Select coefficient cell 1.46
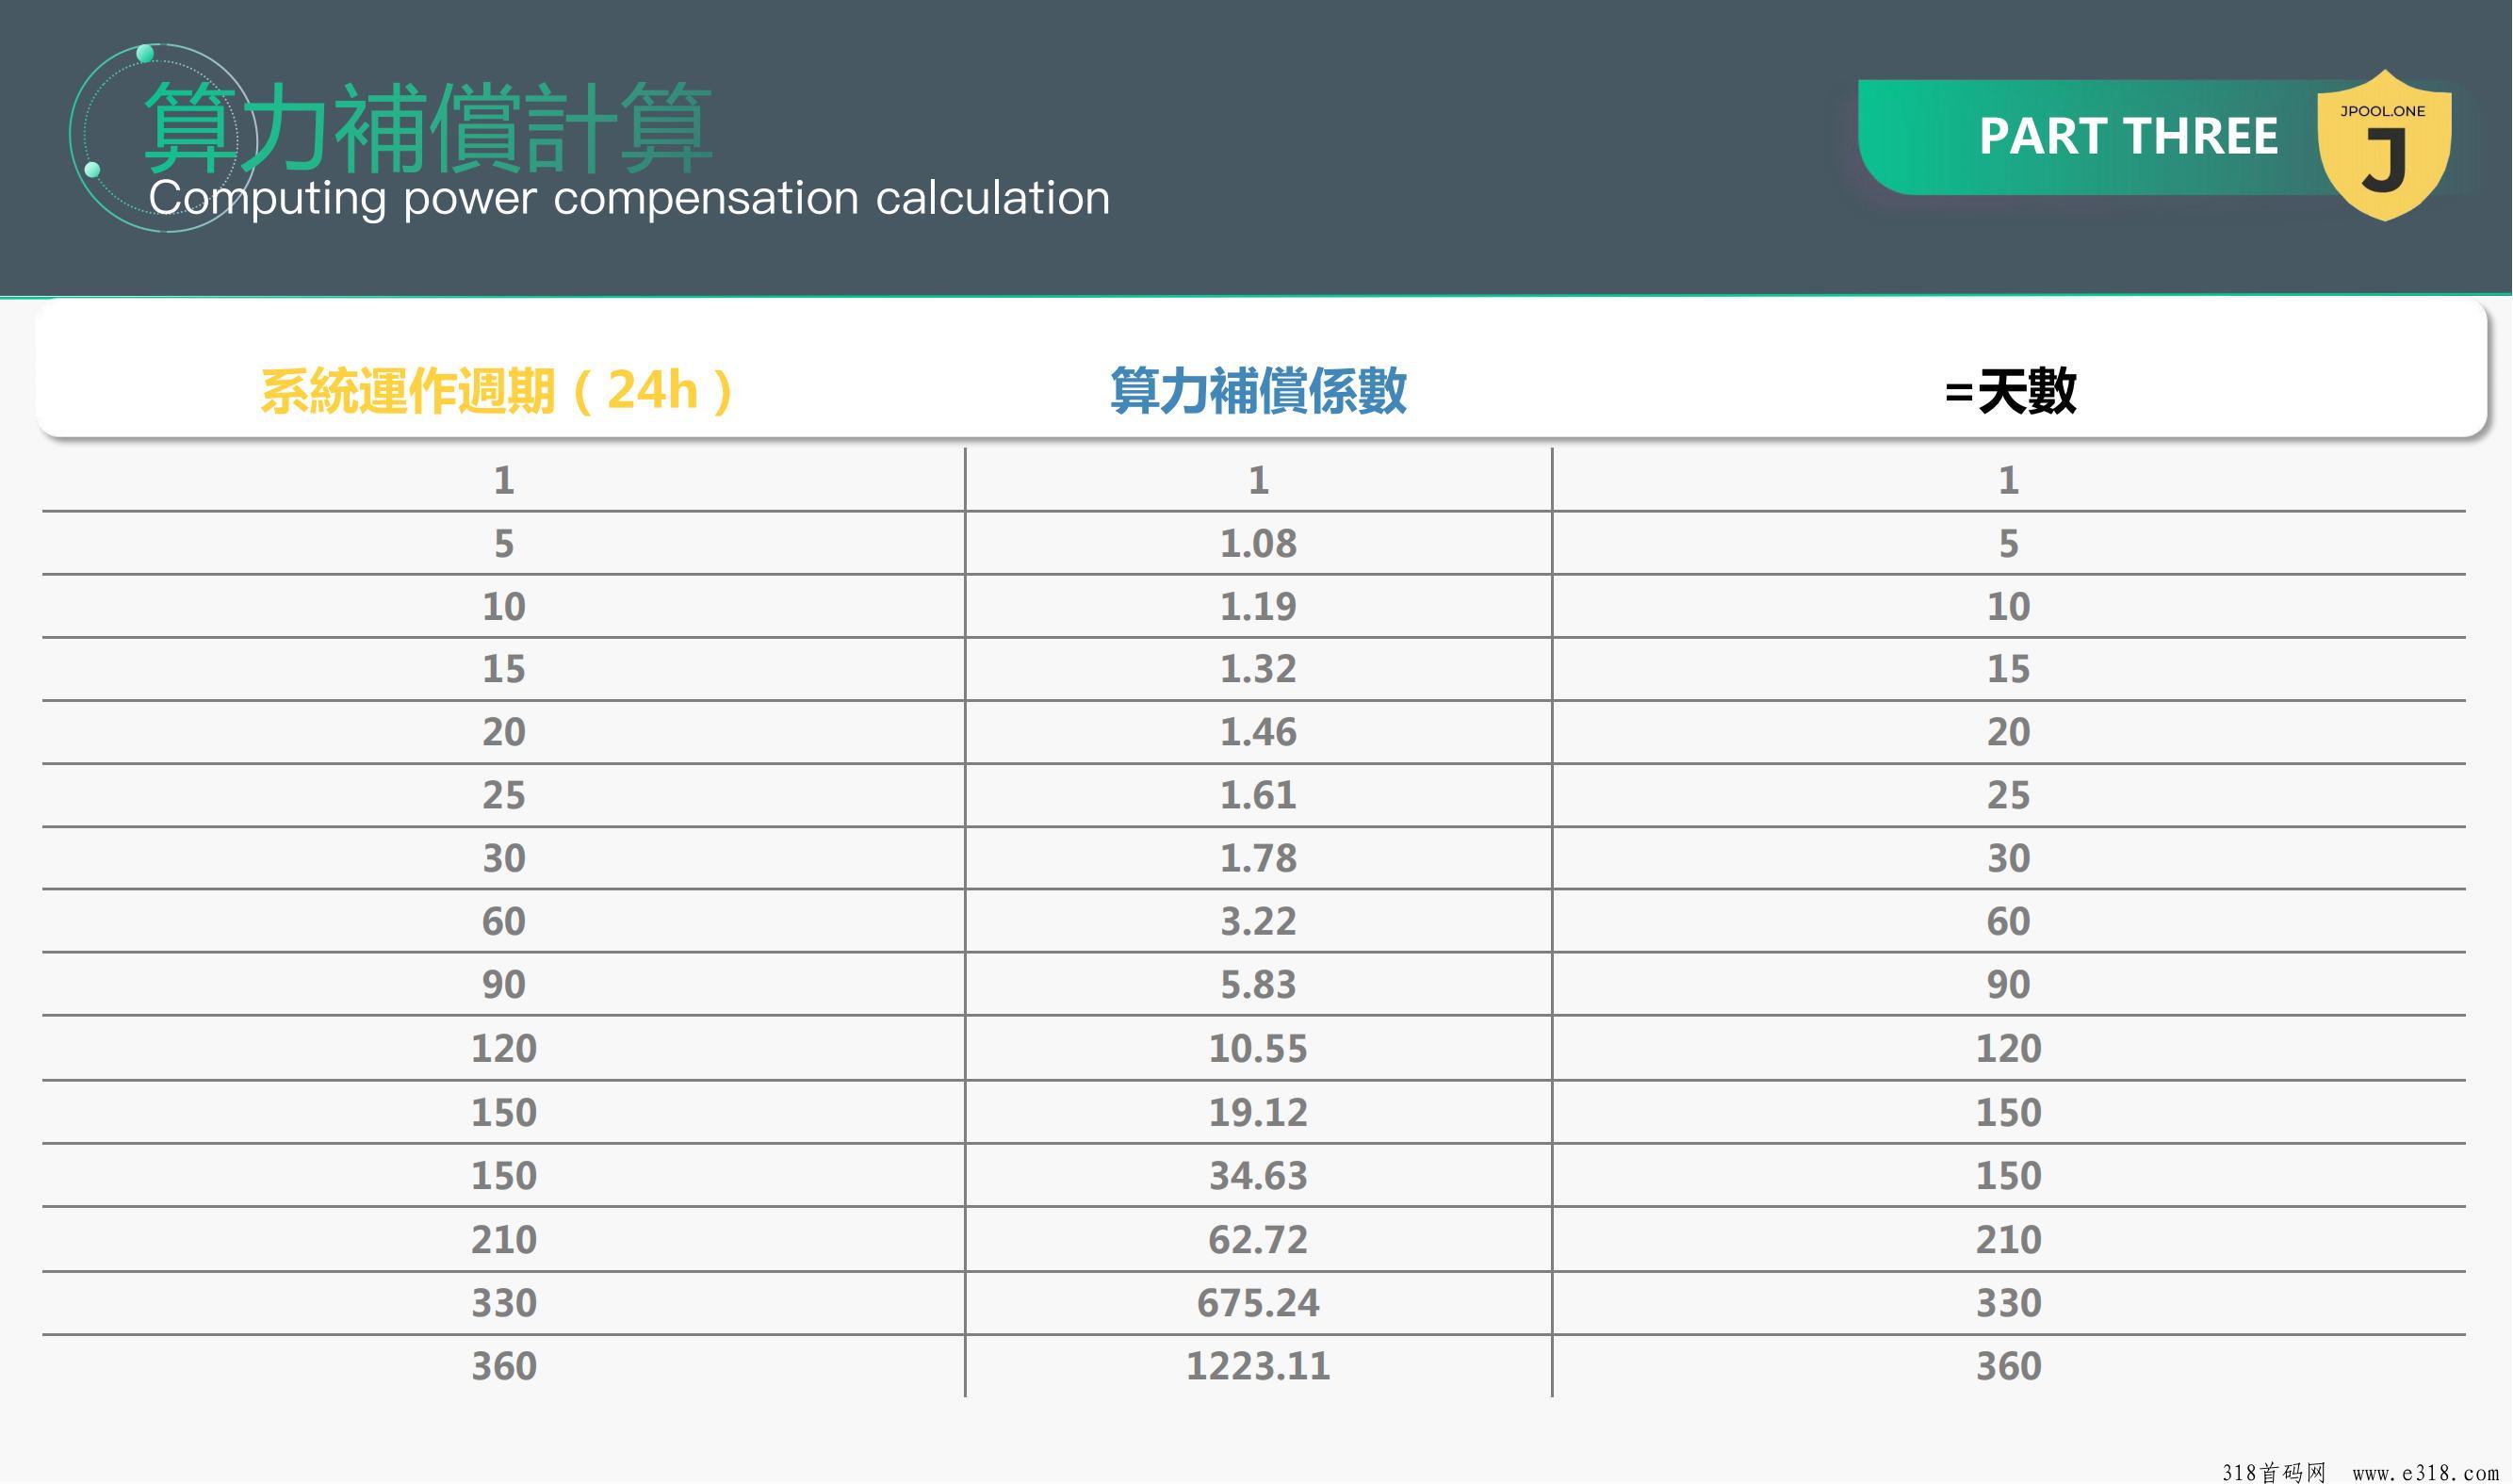The image size is (2513, 1484). (1258, 732)
